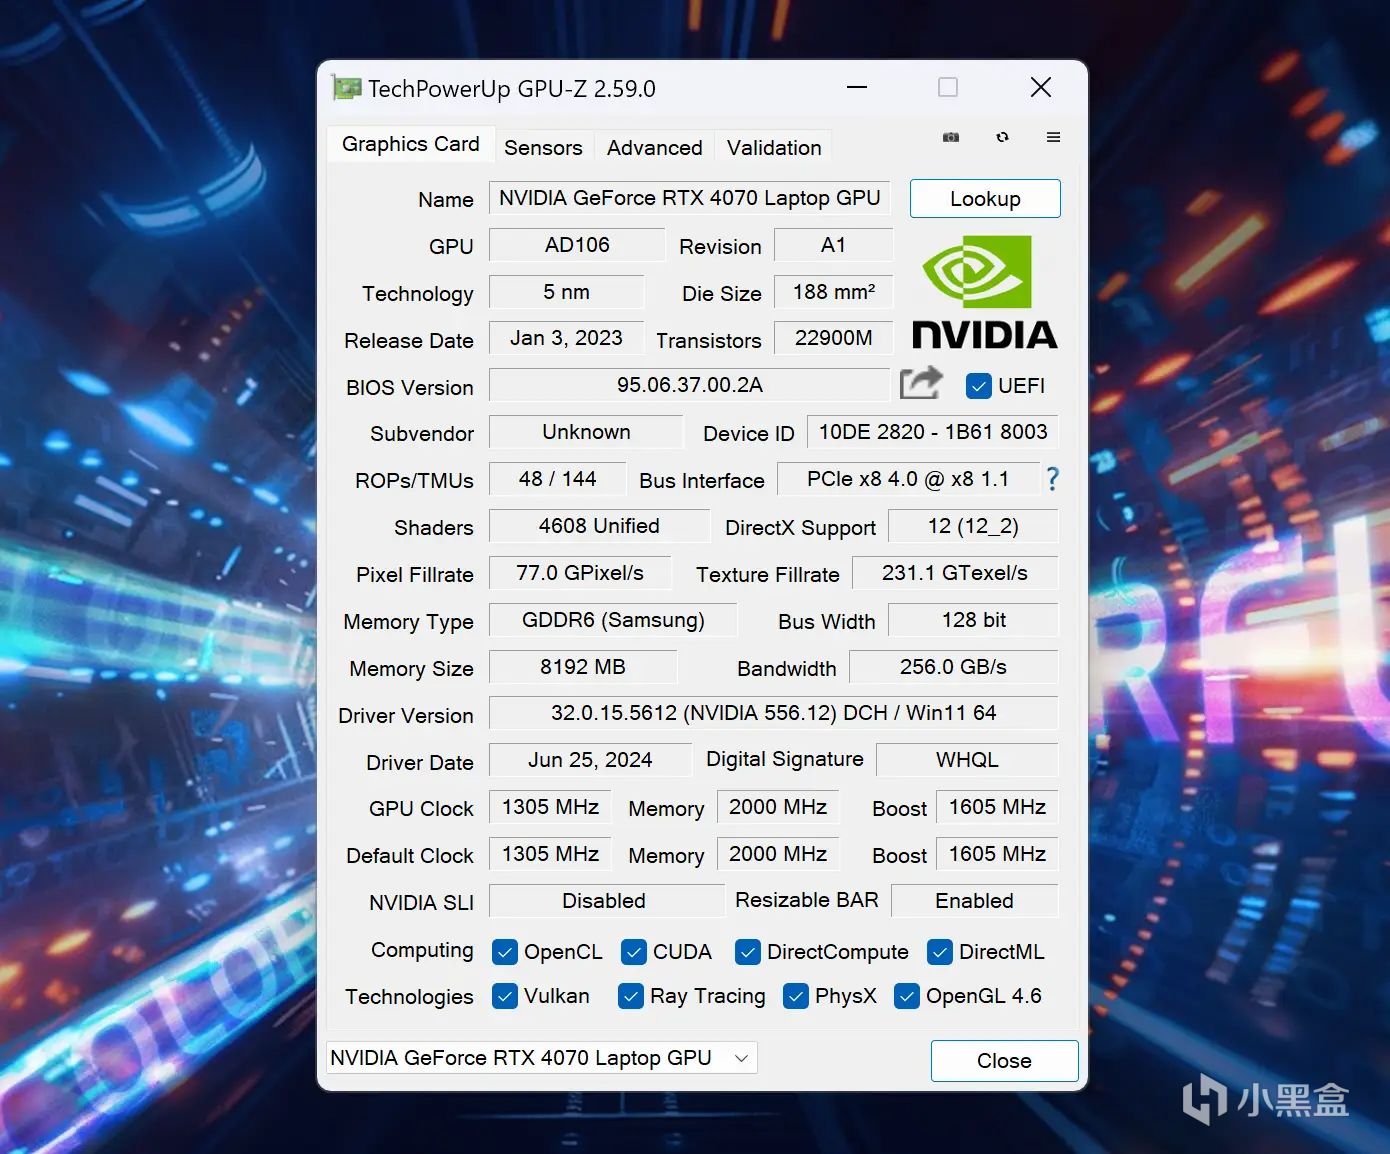Click the Driver Version text field
The image size is (1390, 1154).
pyautogui.click(x=773, y=713)
